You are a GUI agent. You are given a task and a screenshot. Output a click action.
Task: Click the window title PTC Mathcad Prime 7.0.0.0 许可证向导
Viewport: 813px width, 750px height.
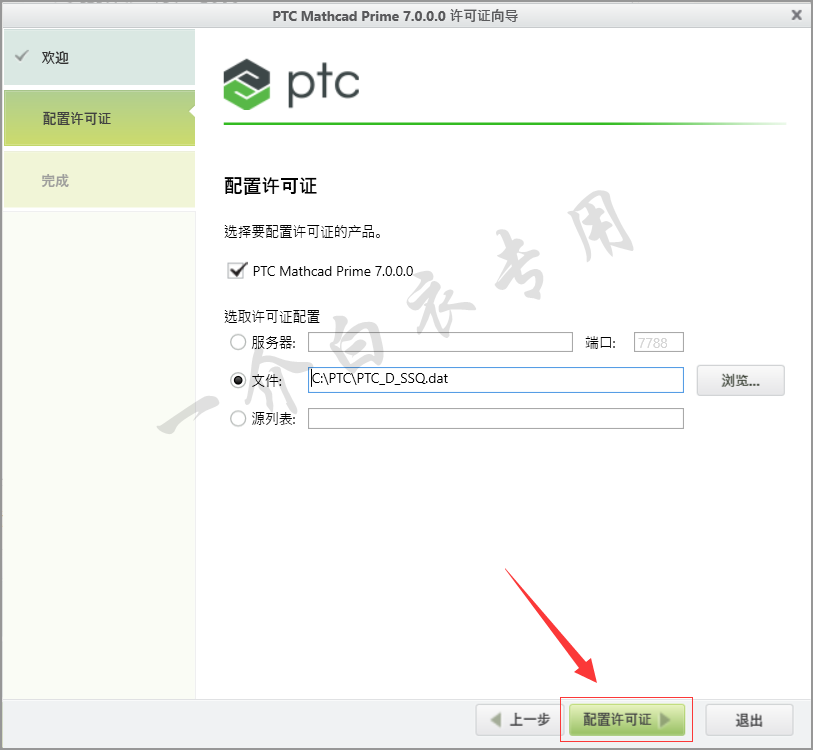(x=395, y=16)
